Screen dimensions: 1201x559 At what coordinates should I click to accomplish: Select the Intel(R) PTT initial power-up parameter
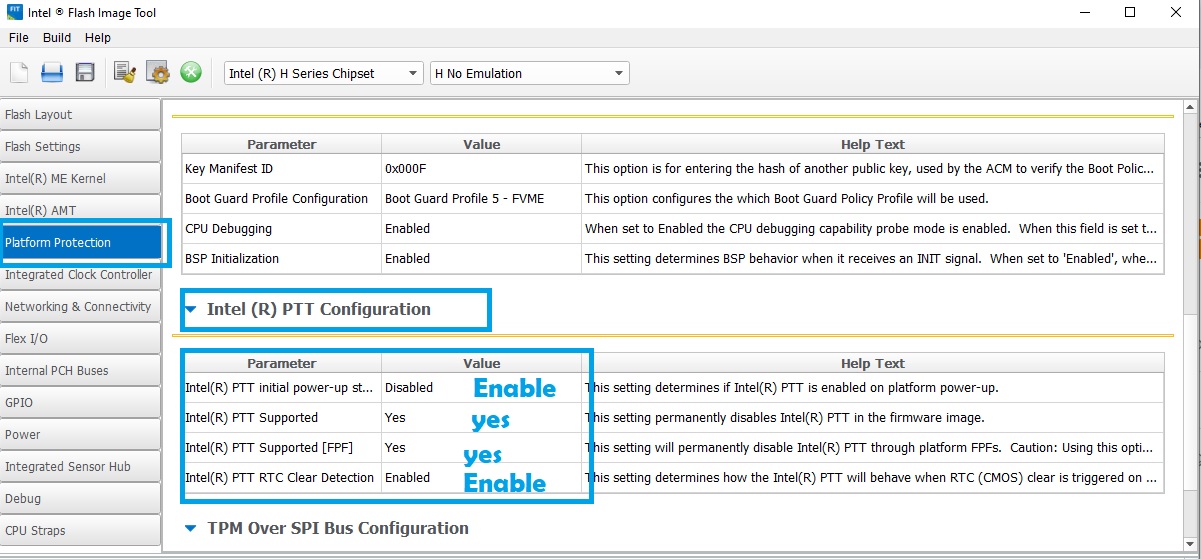[281, 387]
